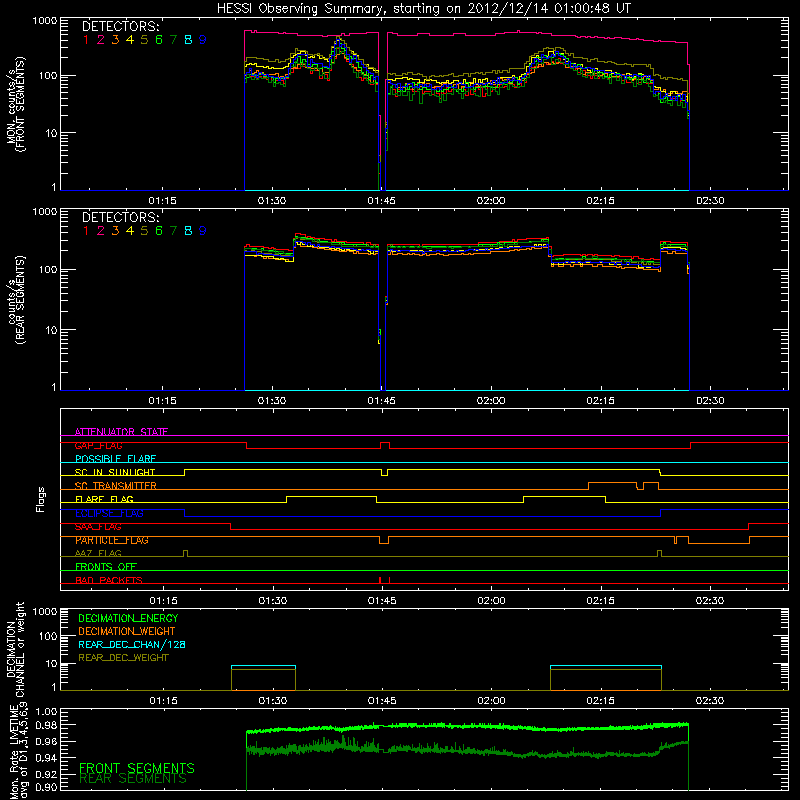This screenshot has height=800, width=800.
Task: Click detector number 5 in the front segments legend
Action: click(144, 40)
